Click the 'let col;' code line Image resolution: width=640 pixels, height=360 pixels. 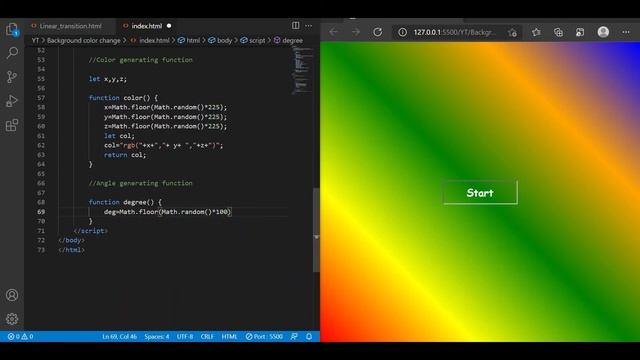pos(119,136)
